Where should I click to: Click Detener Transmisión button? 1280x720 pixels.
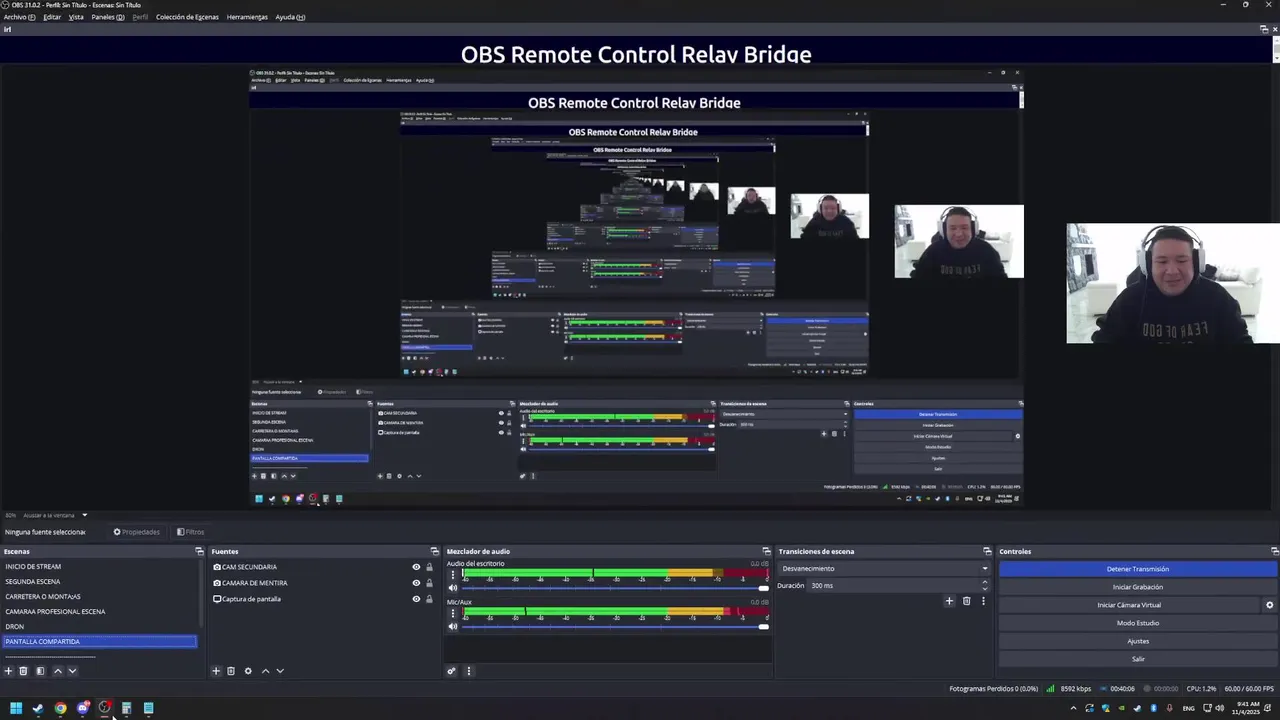[x=1138, y=569]
